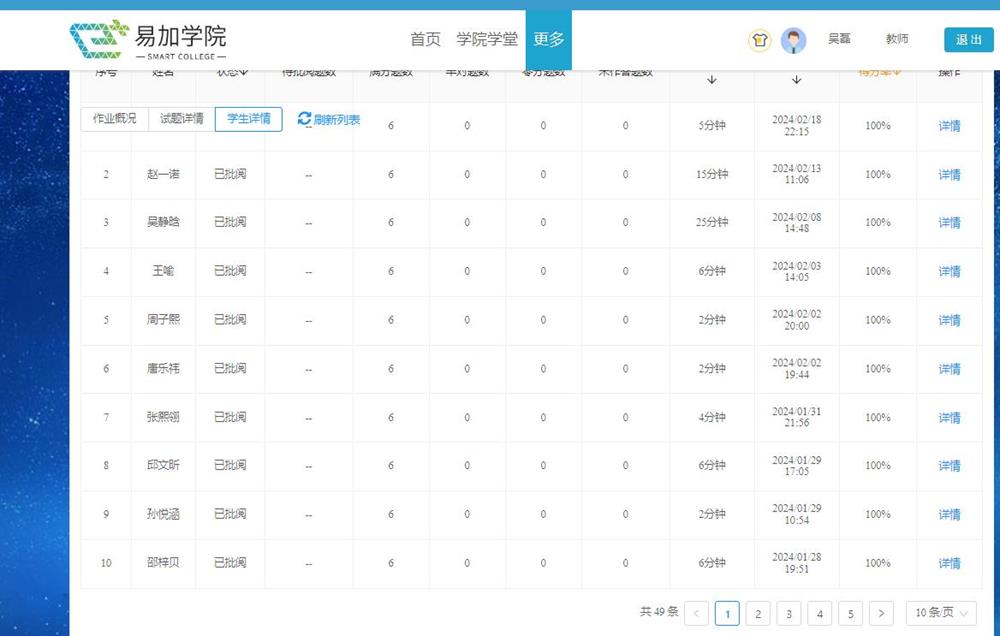Viewport: 1000px width, 636px height.
Task: Open the 学院学堂 menu item
Action: 487,40
